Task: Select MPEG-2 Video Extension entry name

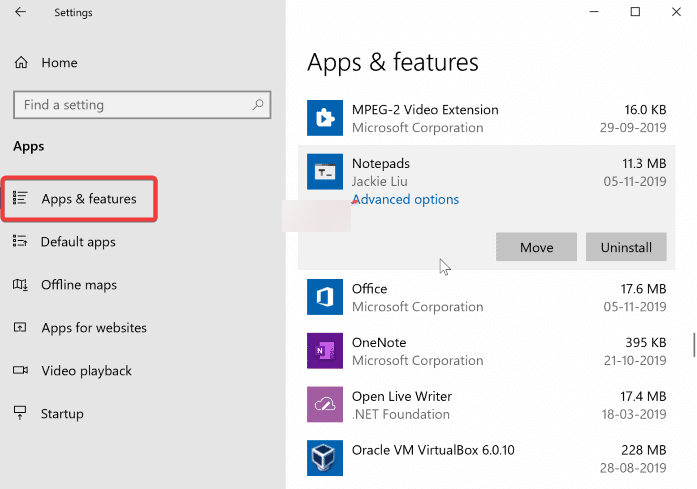Action: point(425,110)
